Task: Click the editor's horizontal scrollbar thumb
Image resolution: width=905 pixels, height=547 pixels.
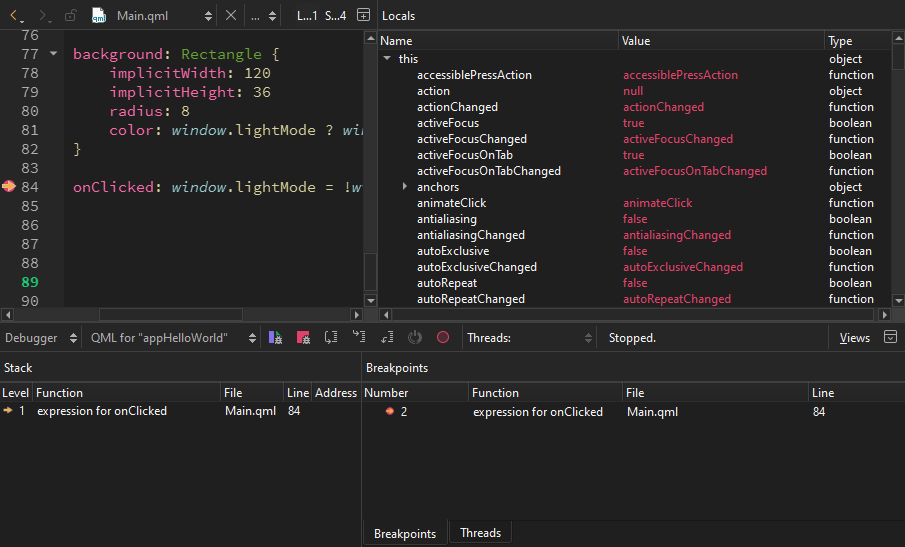Action: coord(171,314)
